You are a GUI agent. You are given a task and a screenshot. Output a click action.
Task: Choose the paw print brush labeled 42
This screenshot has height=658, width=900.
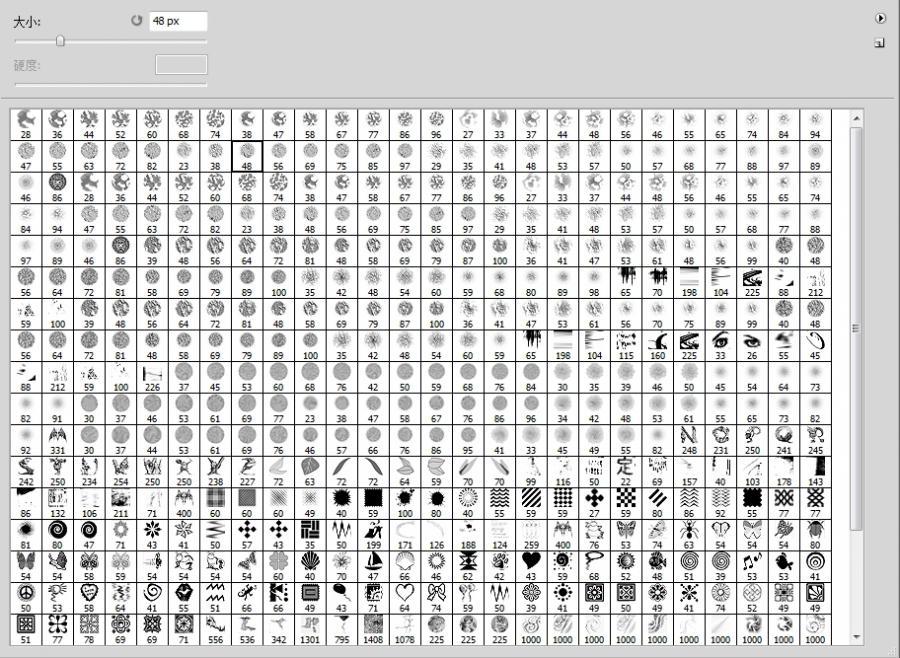pos(499,567)
